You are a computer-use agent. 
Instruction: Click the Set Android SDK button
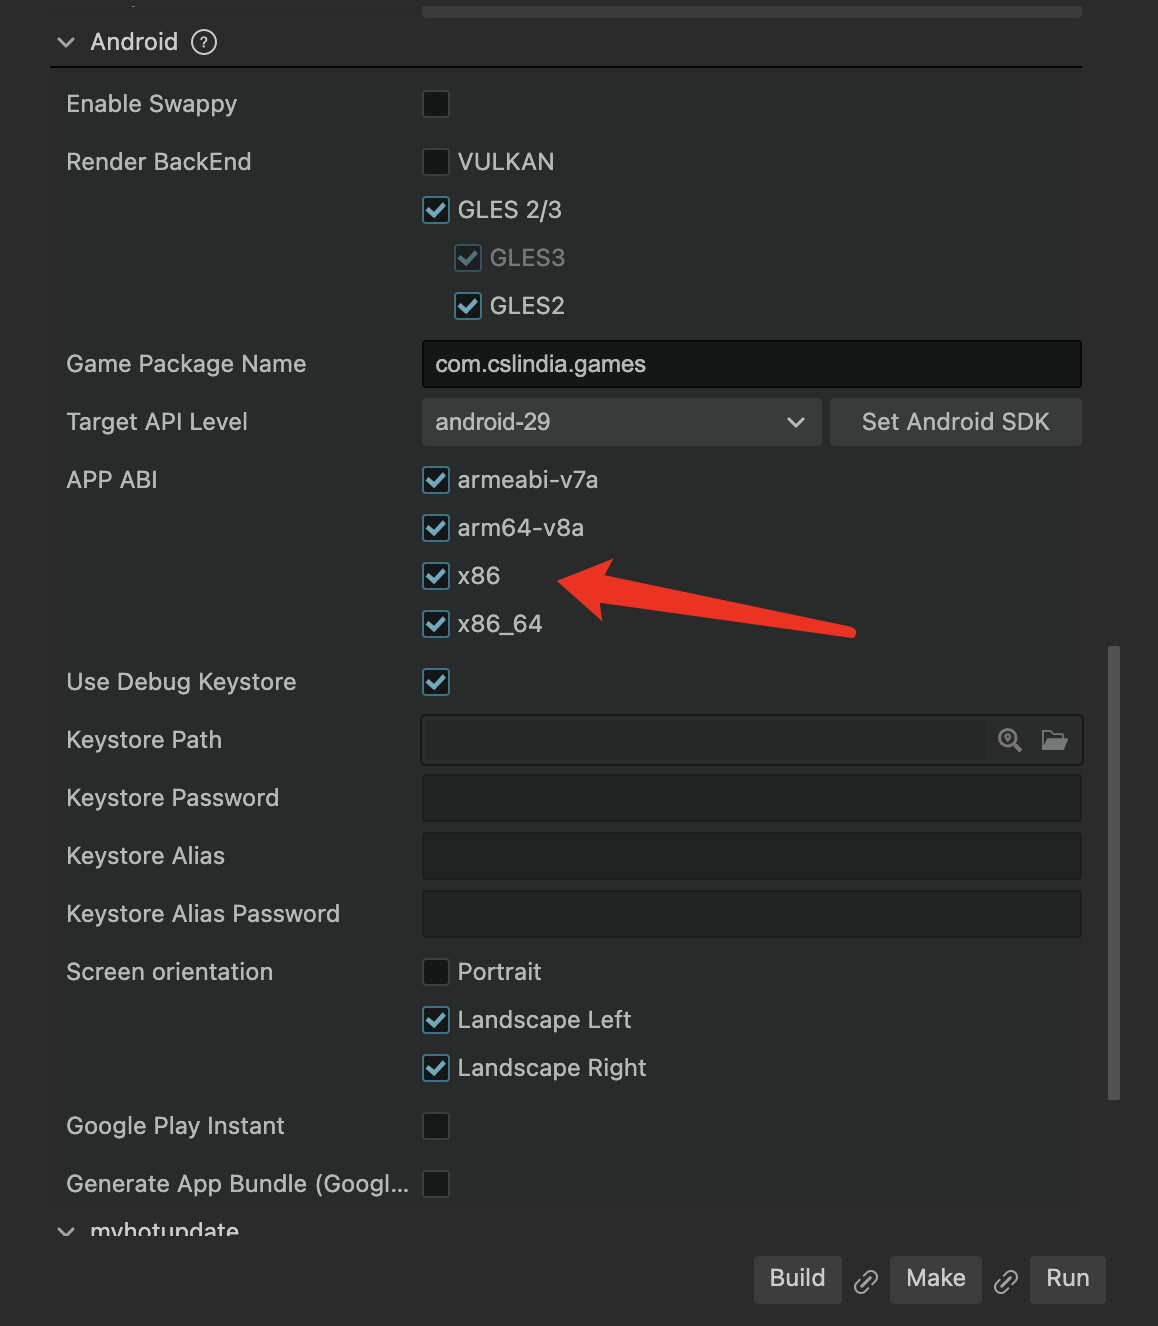coord(955,422)
